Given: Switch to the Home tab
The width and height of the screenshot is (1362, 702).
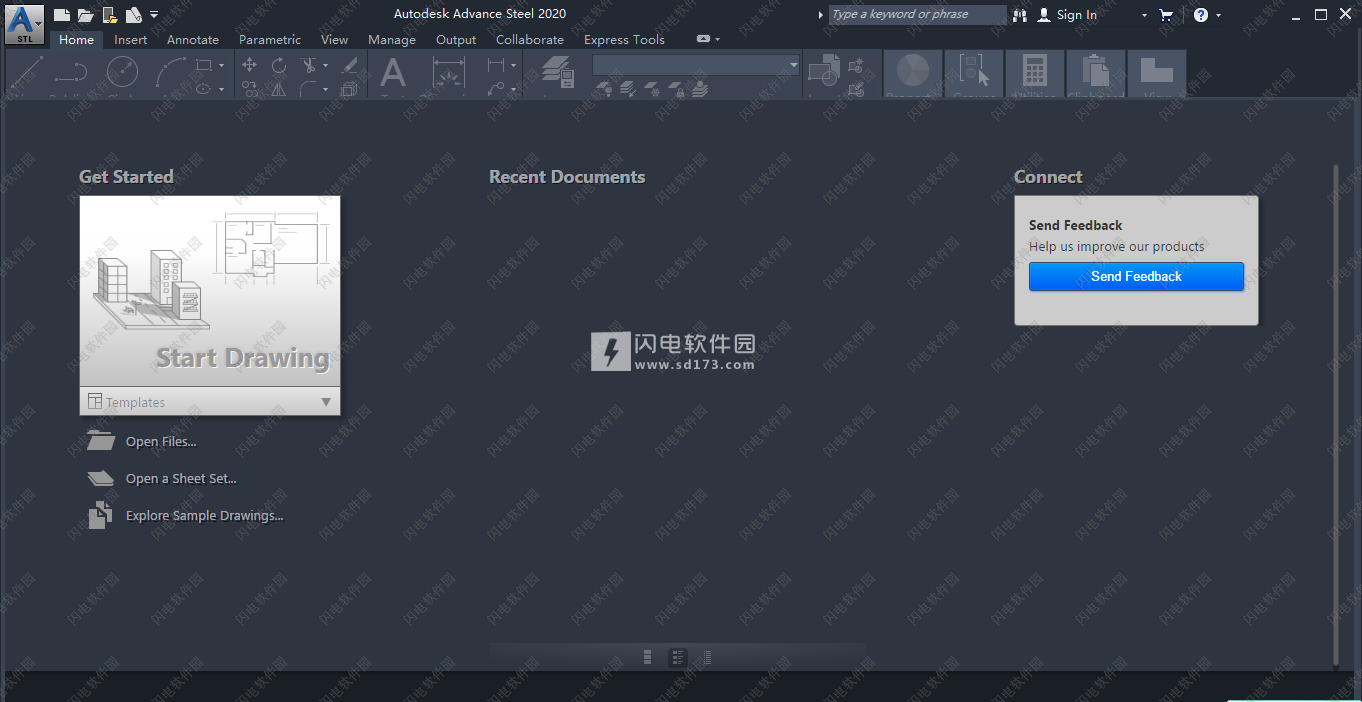Looking at the screenshot, I should click(x=76, y=40).
